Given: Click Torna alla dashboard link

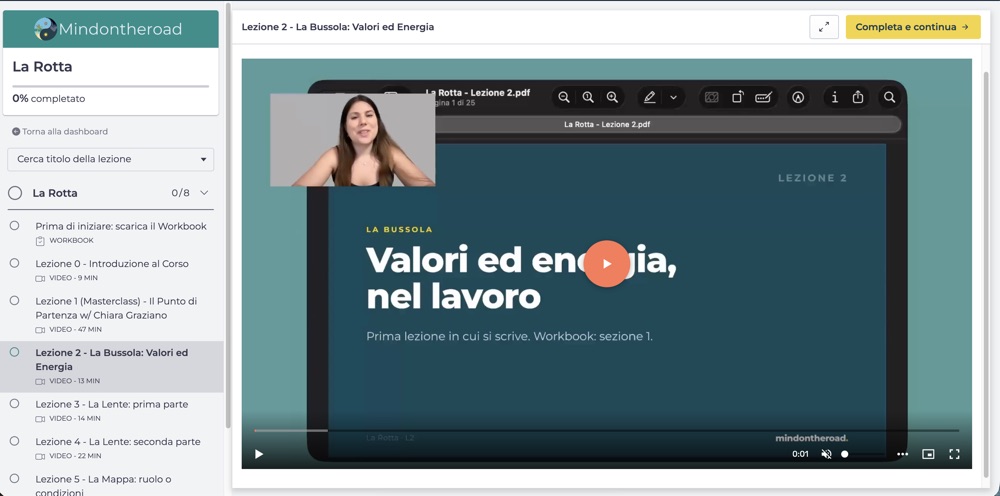Looking at the screenshot, I should point(65,131).
